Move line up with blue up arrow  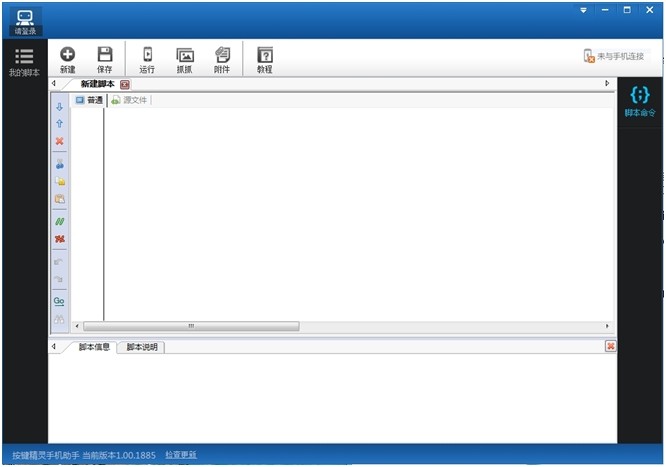click(59, 124)
